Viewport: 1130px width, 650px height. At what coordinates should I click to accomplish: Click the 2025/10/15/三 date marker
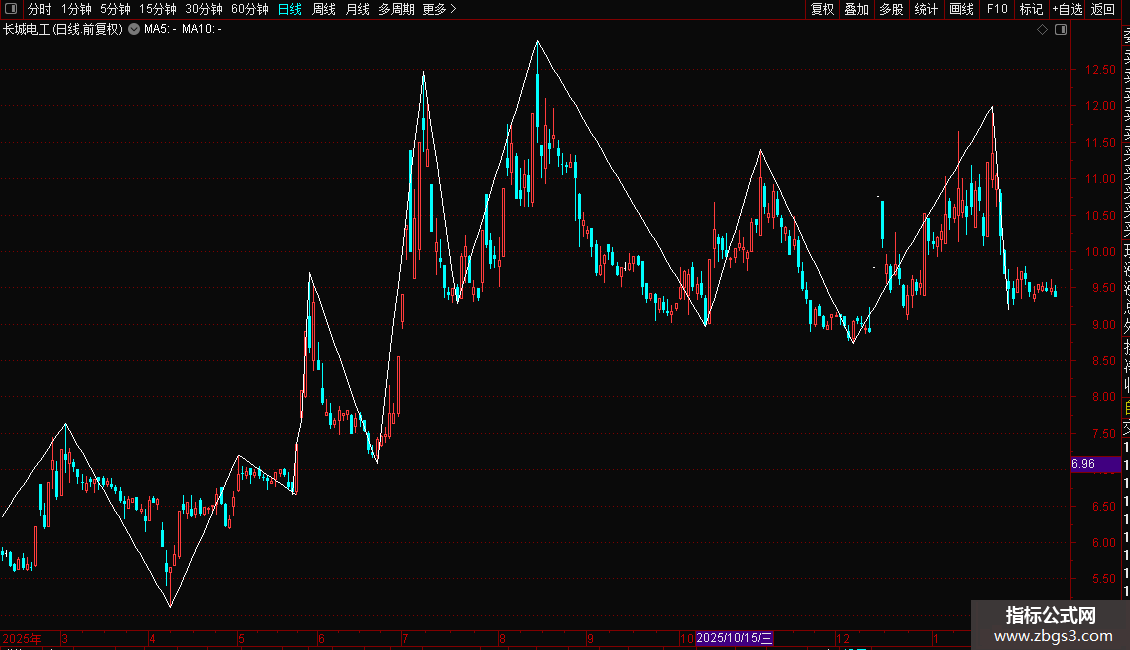pyautogui.click(x=734, y=638)
